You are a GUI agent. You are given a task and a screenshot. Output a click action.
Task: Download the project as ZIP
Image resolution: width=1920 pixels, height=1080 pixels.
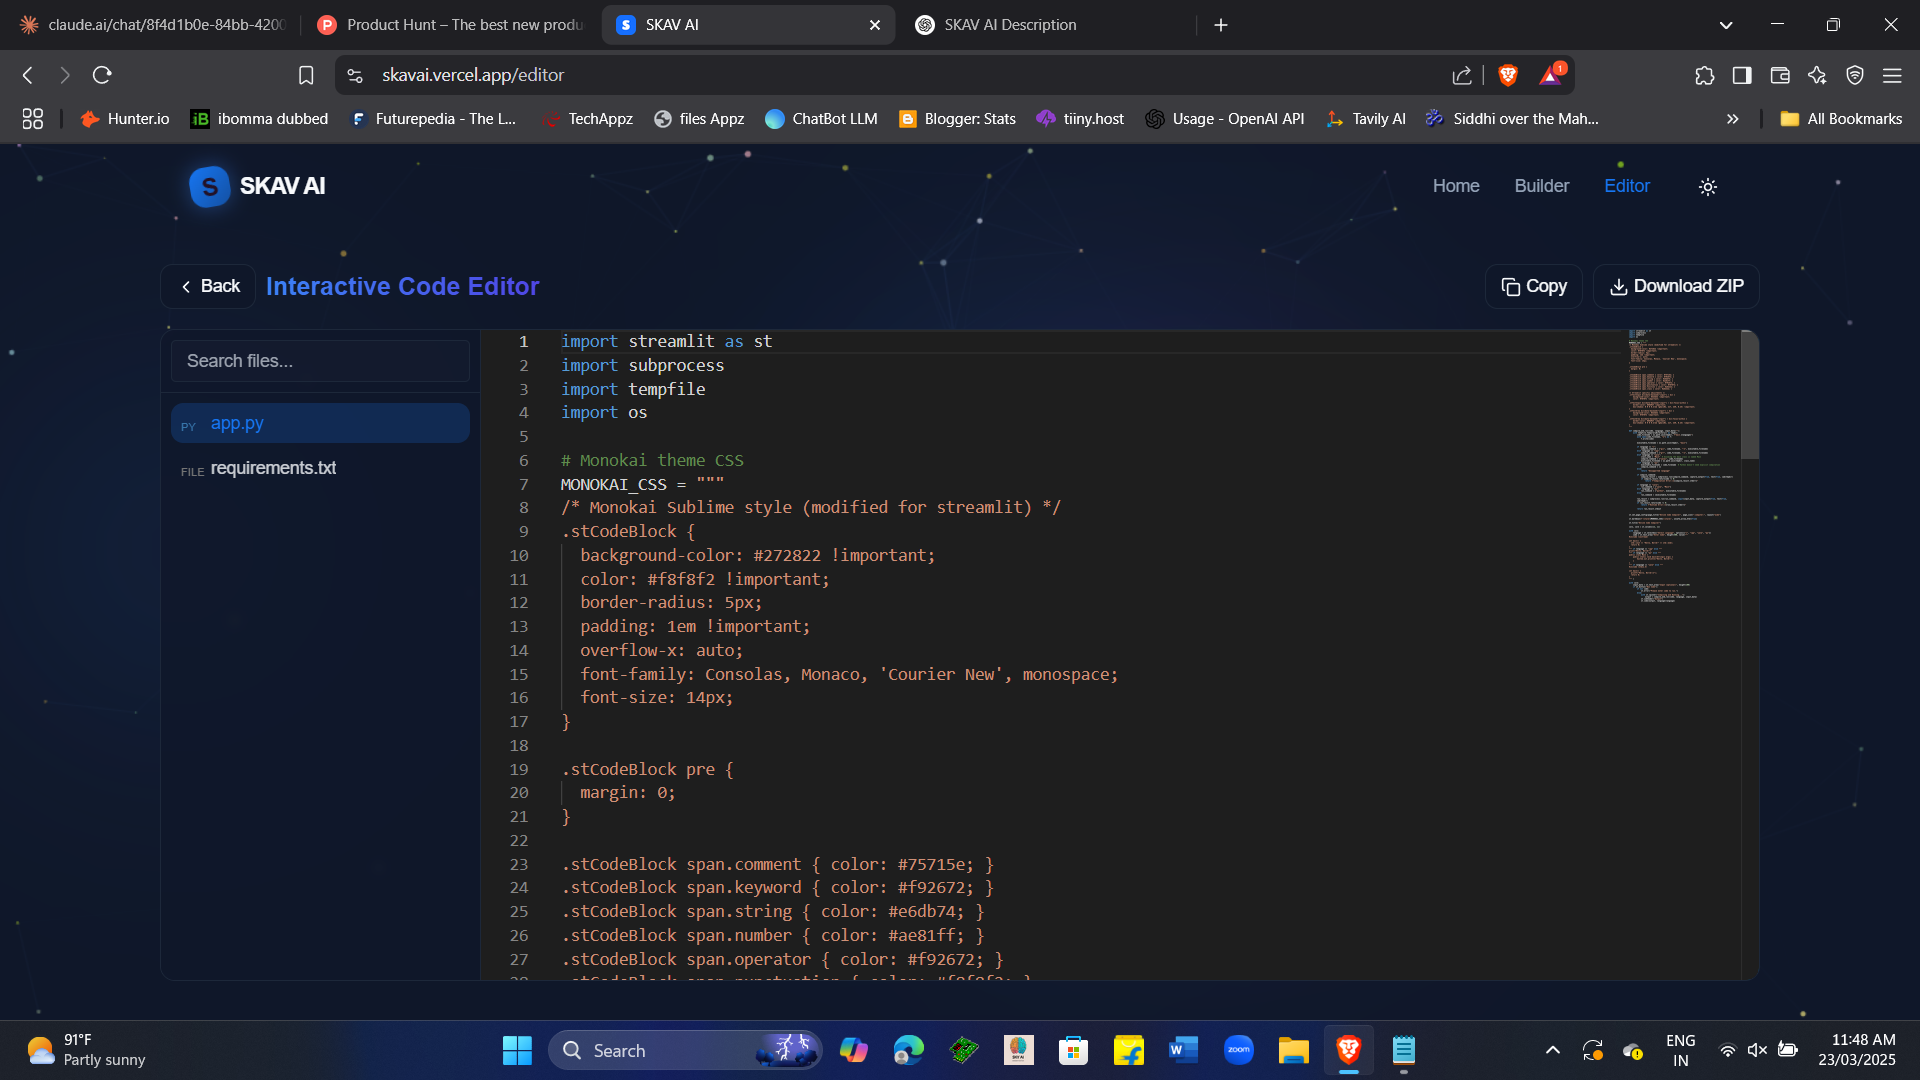(x=1676, y=286)
